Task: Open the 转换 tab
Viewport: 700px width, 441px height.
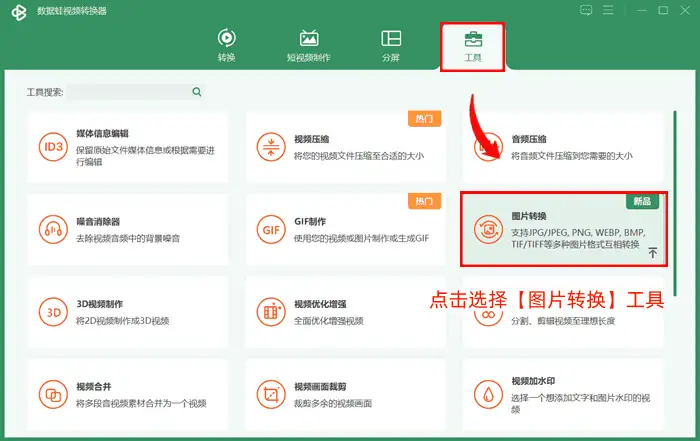Action: (226, 46)
